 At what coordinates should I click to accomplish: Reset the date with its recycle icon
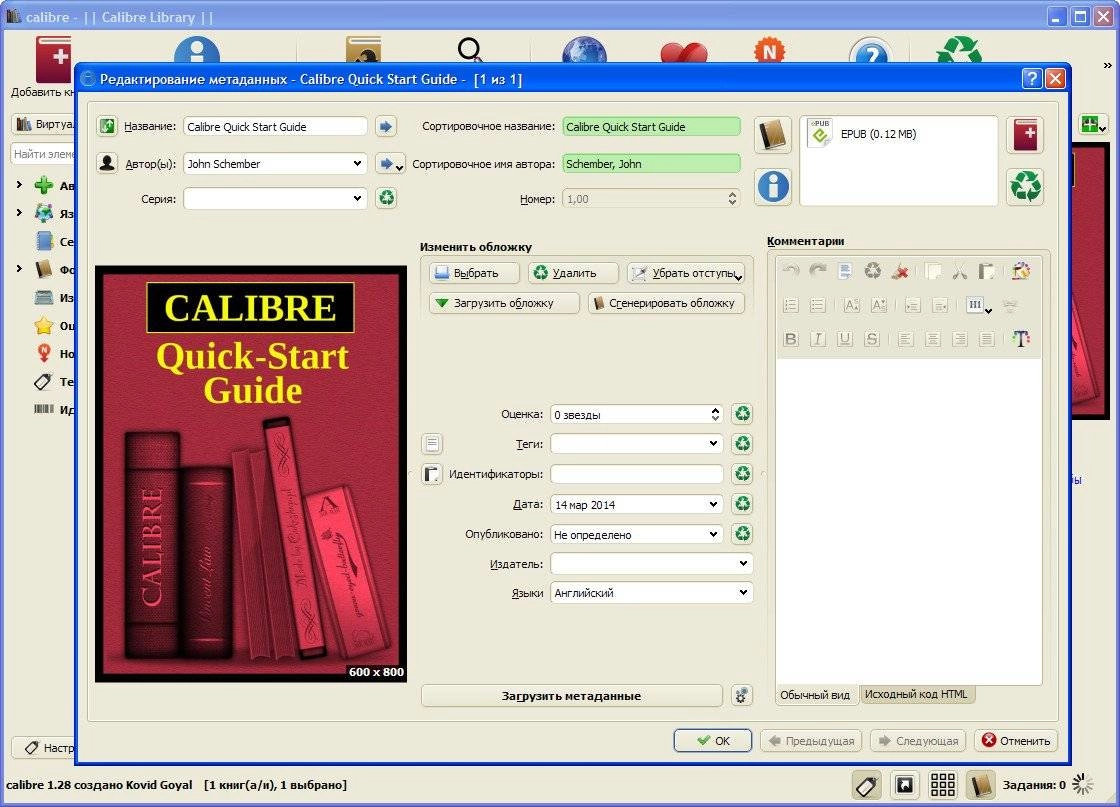pos(743,503)
